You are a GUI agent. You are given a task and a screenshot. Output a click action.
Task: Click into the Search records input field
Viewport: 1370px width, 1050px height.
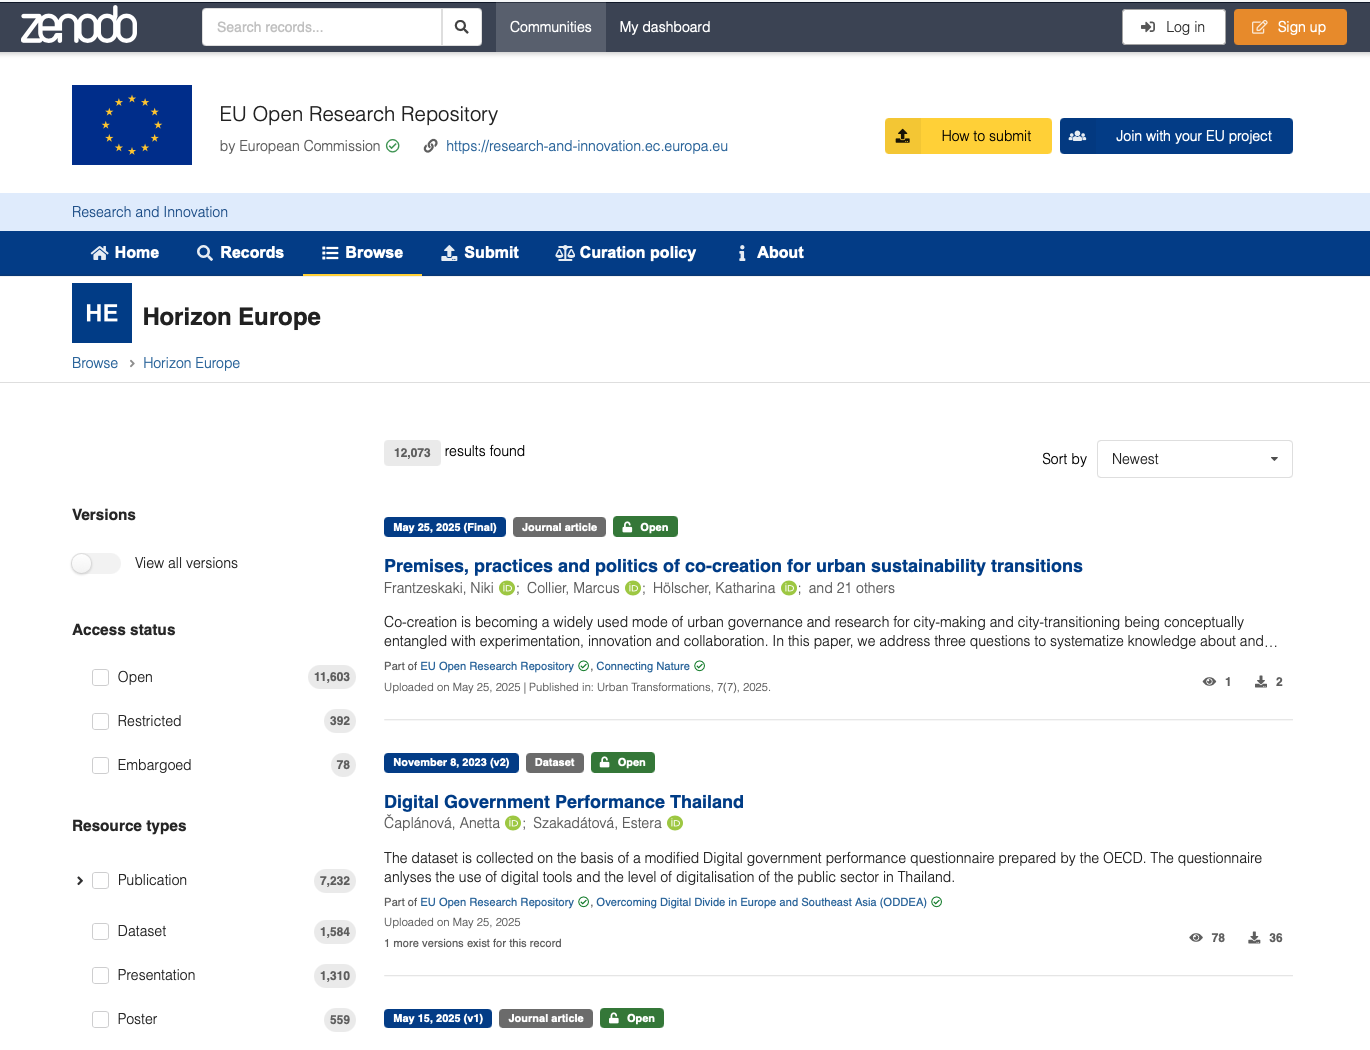[322, 27]
